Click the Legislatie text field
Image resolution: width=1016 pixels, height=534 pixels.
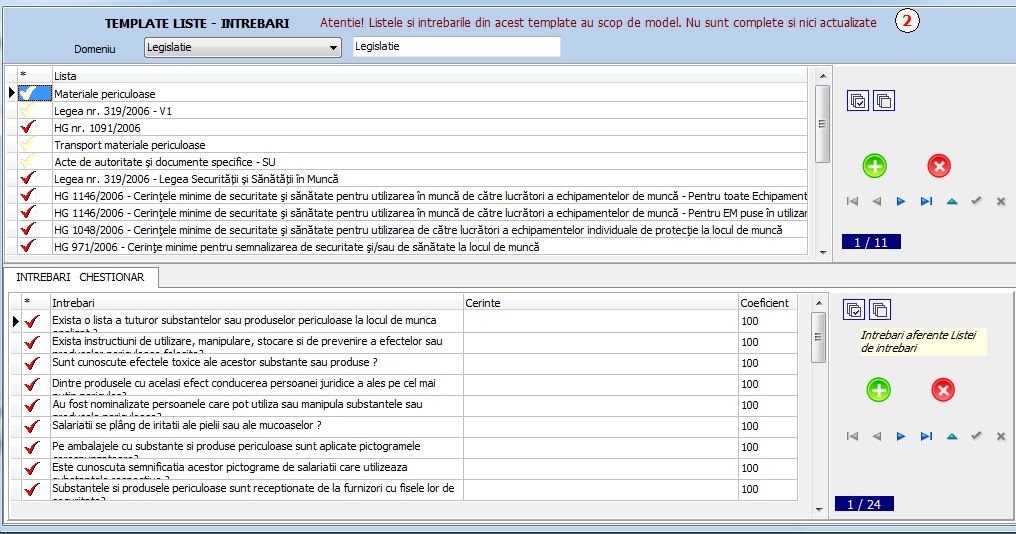point(456,47)
